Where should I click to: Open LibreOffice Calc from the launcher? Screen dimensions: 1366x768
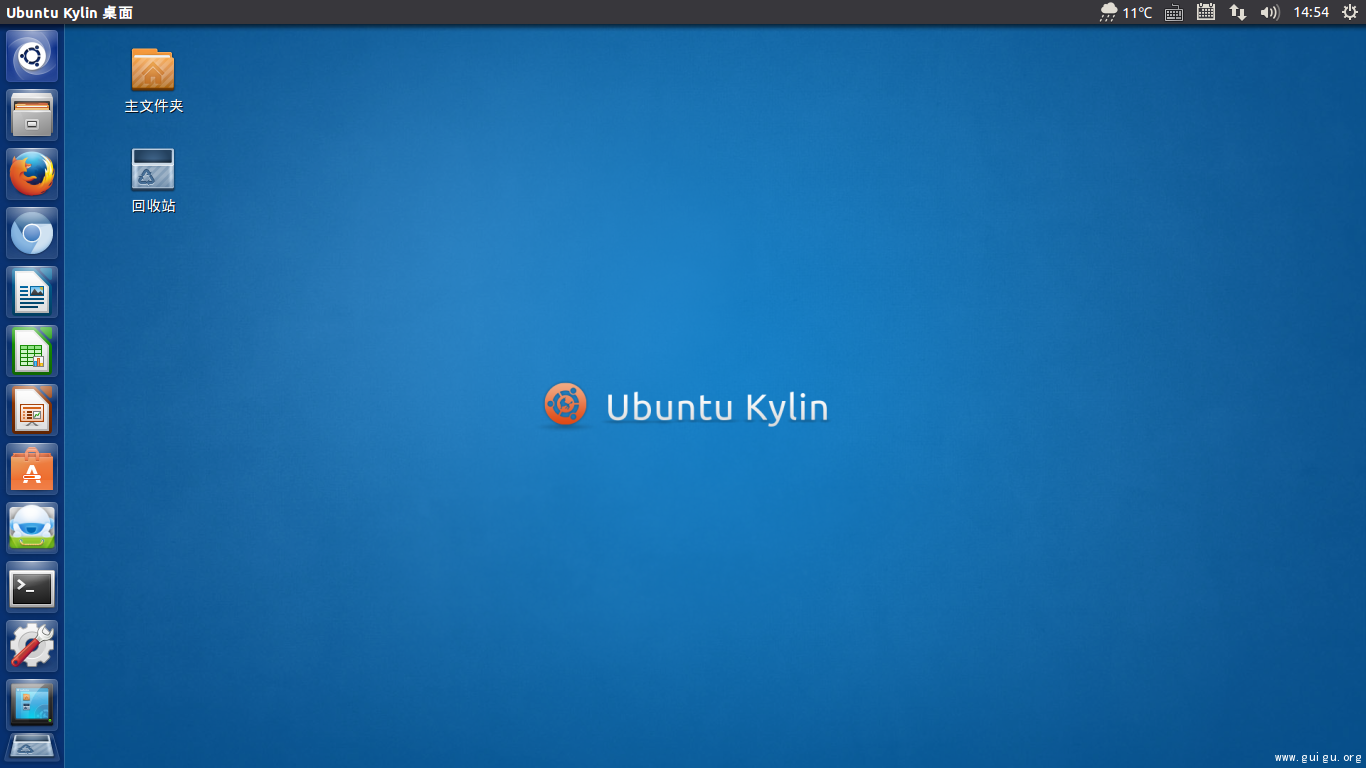[x=32, y=351]
